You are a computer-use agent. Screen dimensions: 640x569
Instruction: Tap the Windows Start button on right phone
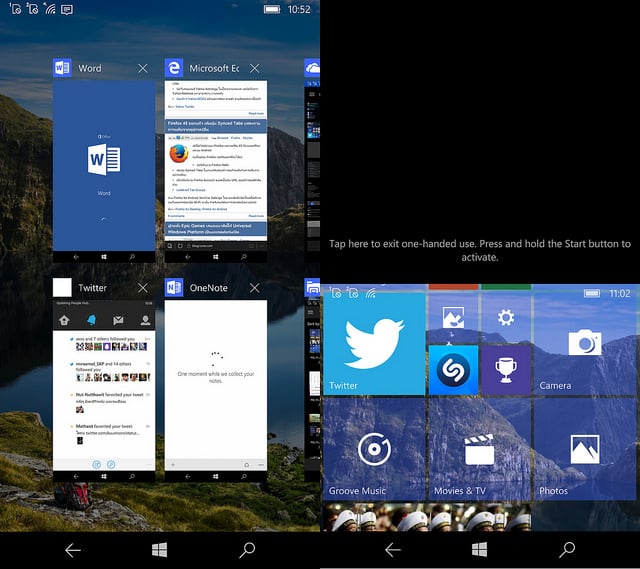pos(479,550)
